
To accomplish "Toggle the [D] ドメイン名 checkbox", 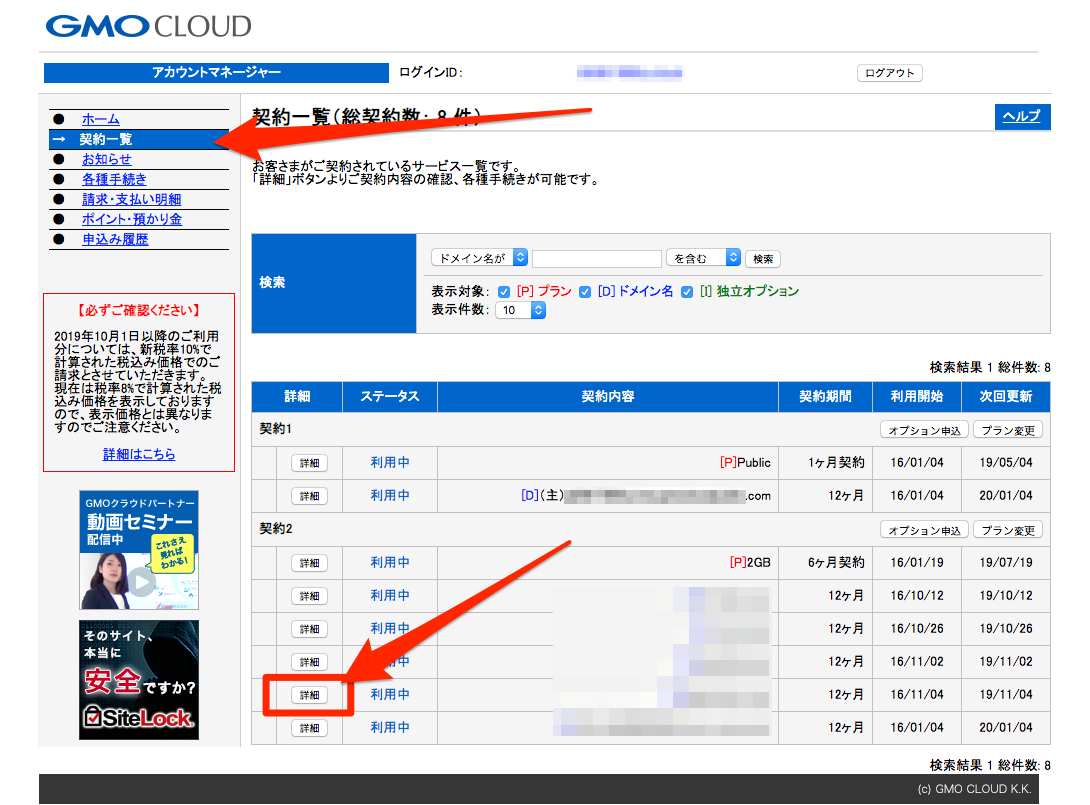I will [x=585, y=292].
